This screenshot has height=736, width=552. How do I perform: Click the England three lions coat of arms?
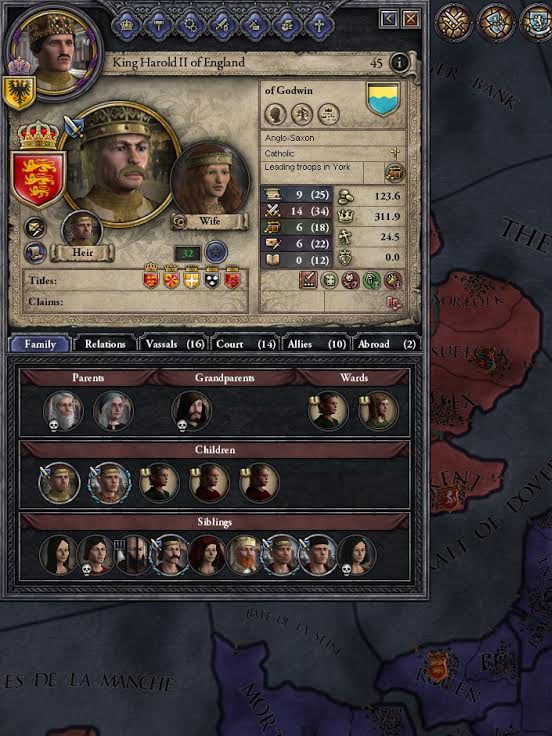(38, 179)
